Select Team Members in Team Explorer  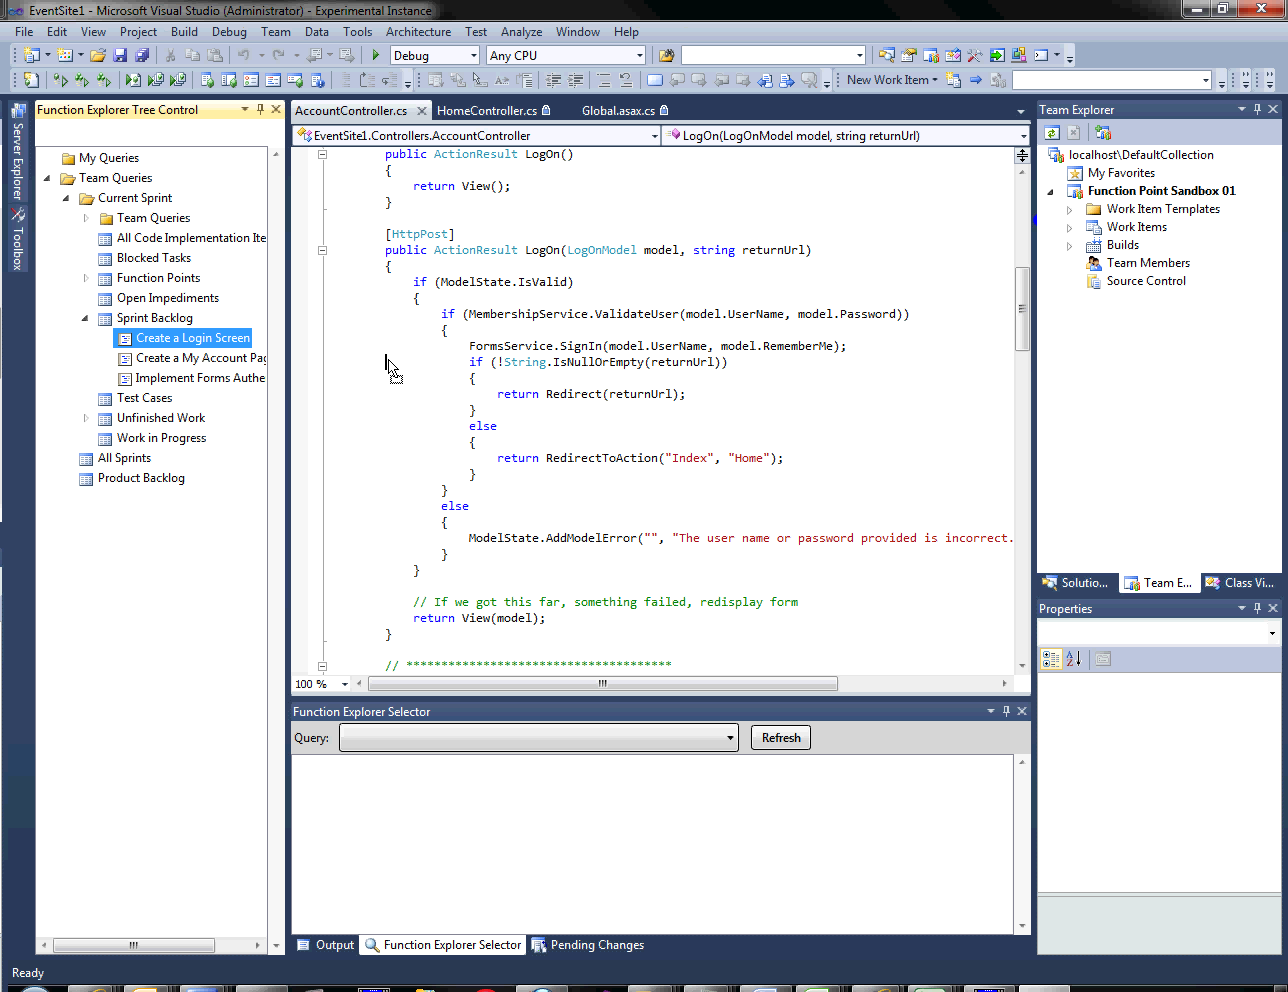coord(1148,263)
